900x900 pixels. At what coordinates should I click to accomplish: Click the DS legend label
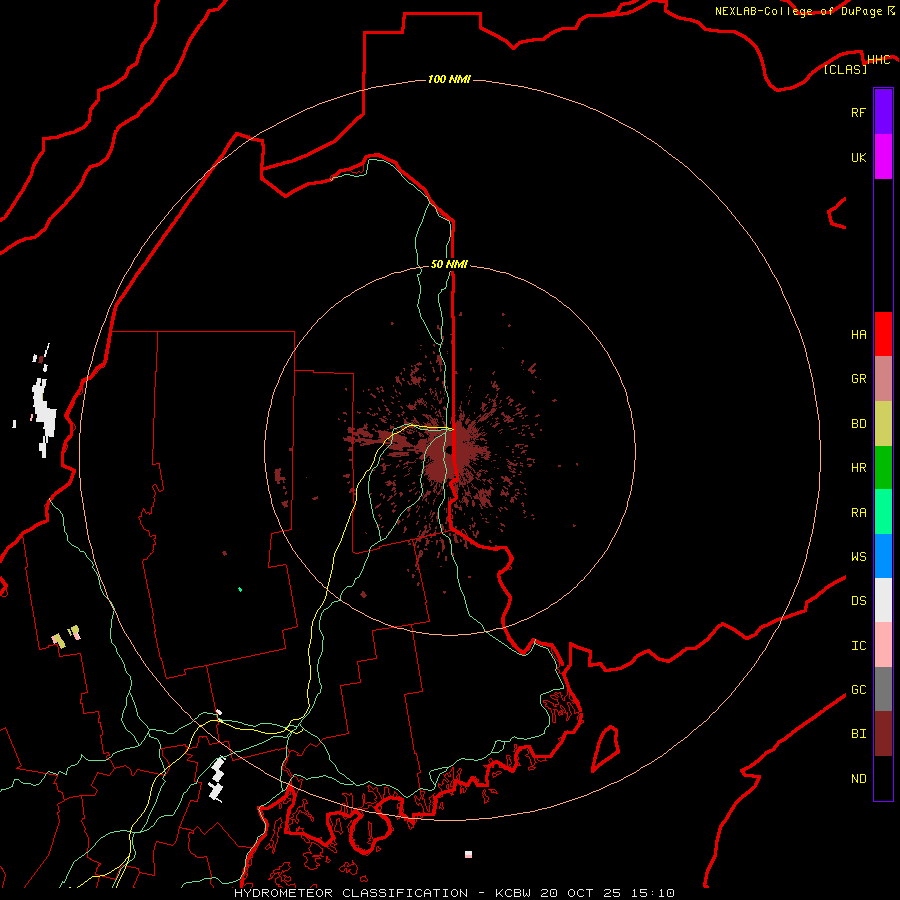click(858, 601)
